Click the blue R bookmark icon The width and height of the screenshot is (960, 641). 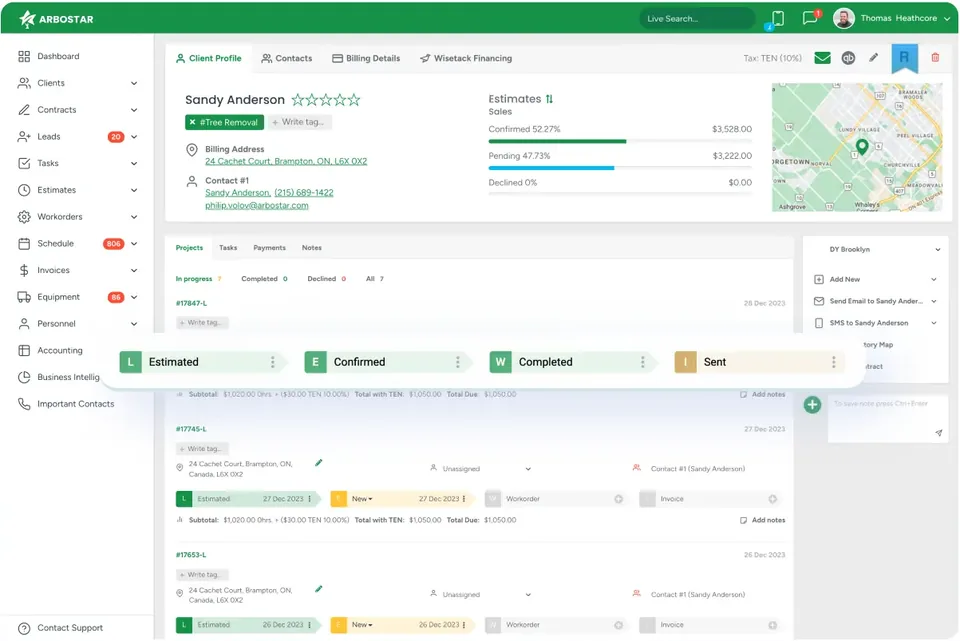click(x=904, y=58)
